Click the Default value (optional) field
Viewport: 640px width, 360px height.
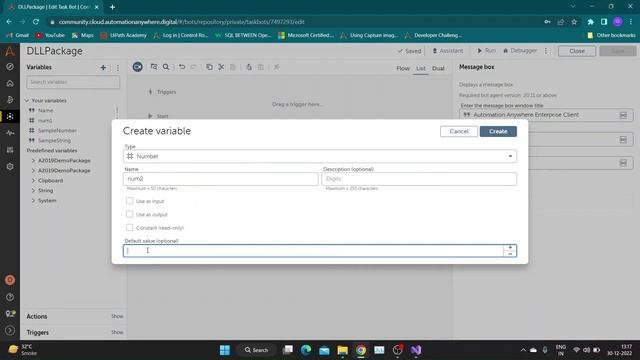tap(313, 251)
